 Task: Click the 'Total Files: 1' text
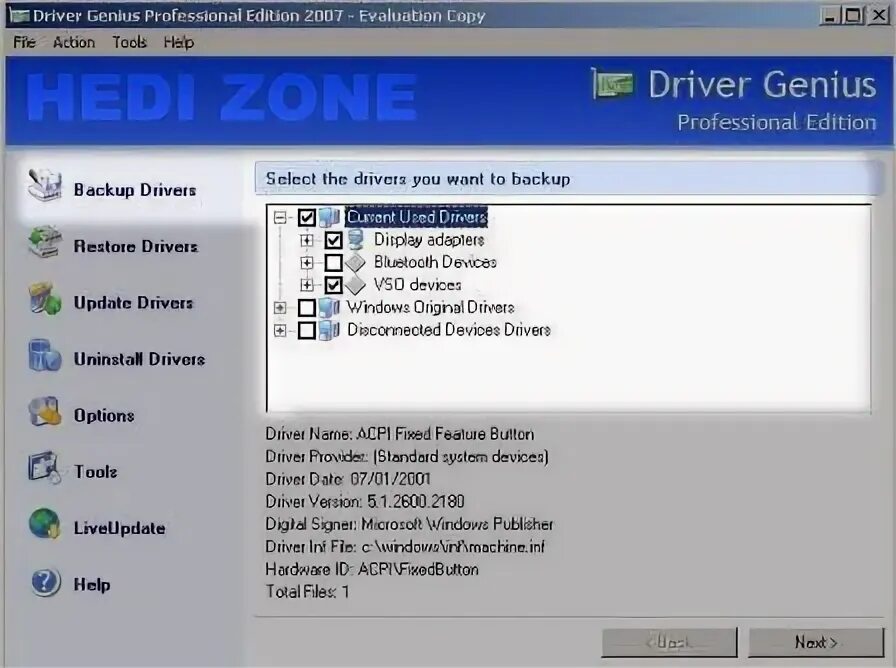[x=307, y=591]
